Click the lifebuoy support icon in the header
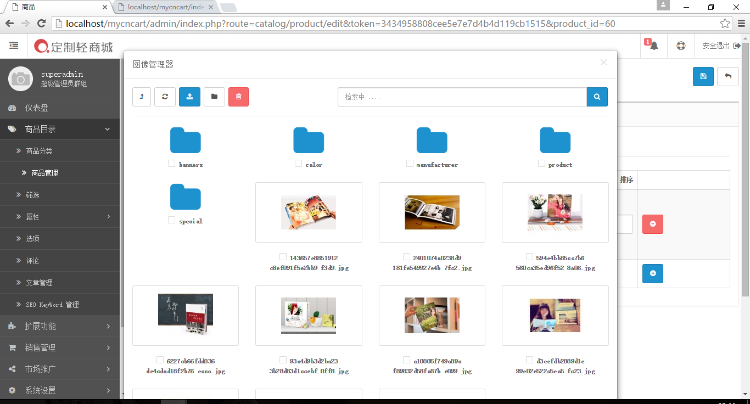750x404 pixels. pos(681,46)
